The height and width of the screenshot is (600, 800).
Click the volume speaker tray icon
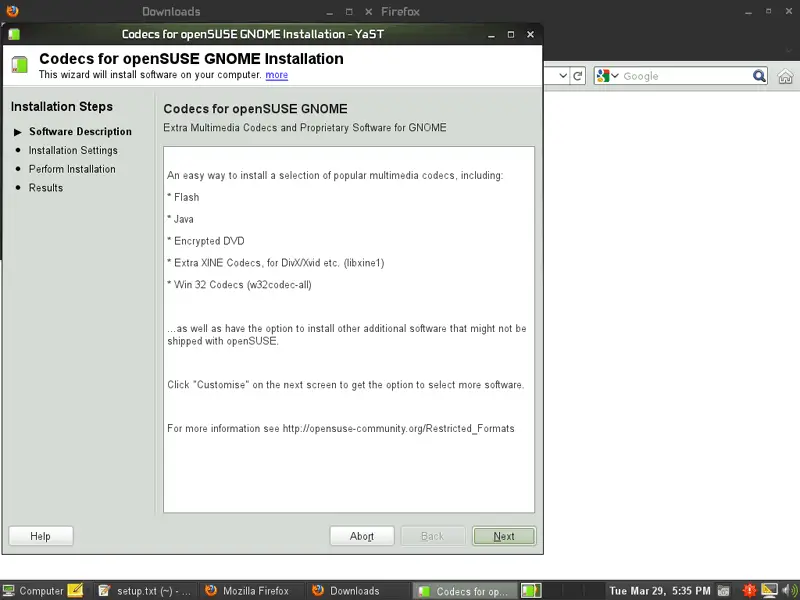[790, 591]
